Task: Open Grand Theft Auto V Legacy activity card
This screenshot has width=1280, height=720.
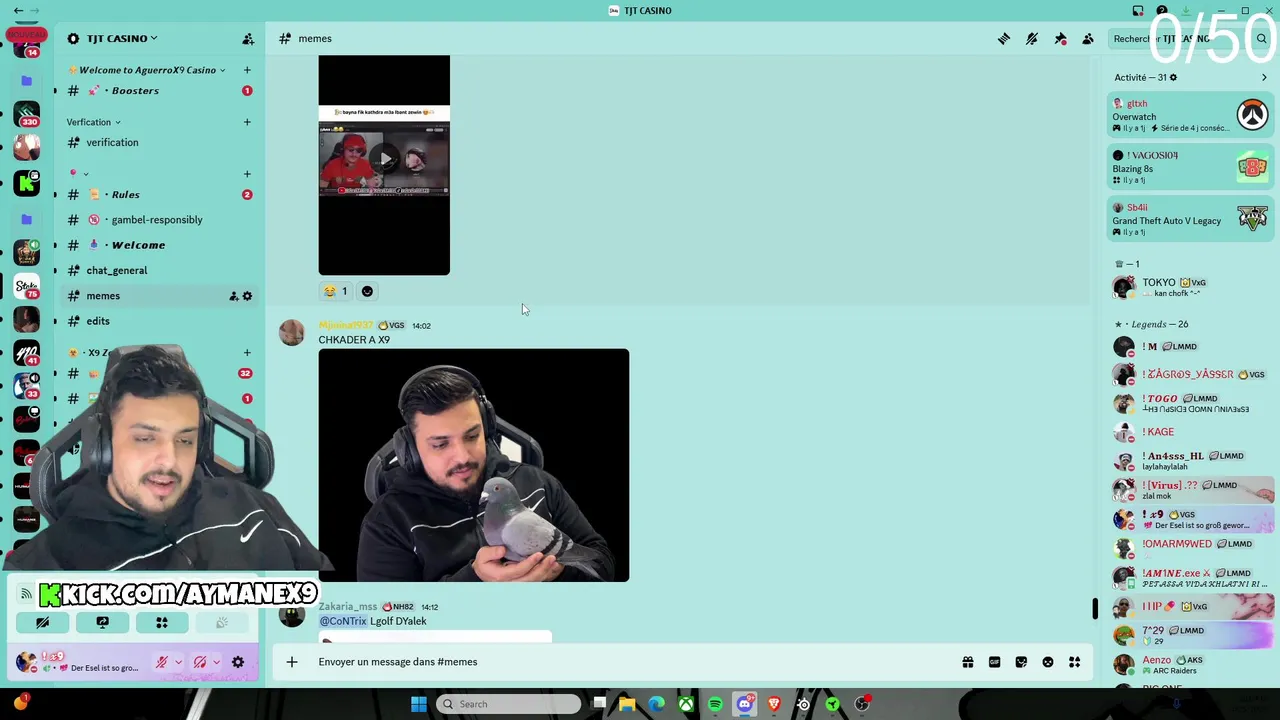Action: coord(1190,220)
